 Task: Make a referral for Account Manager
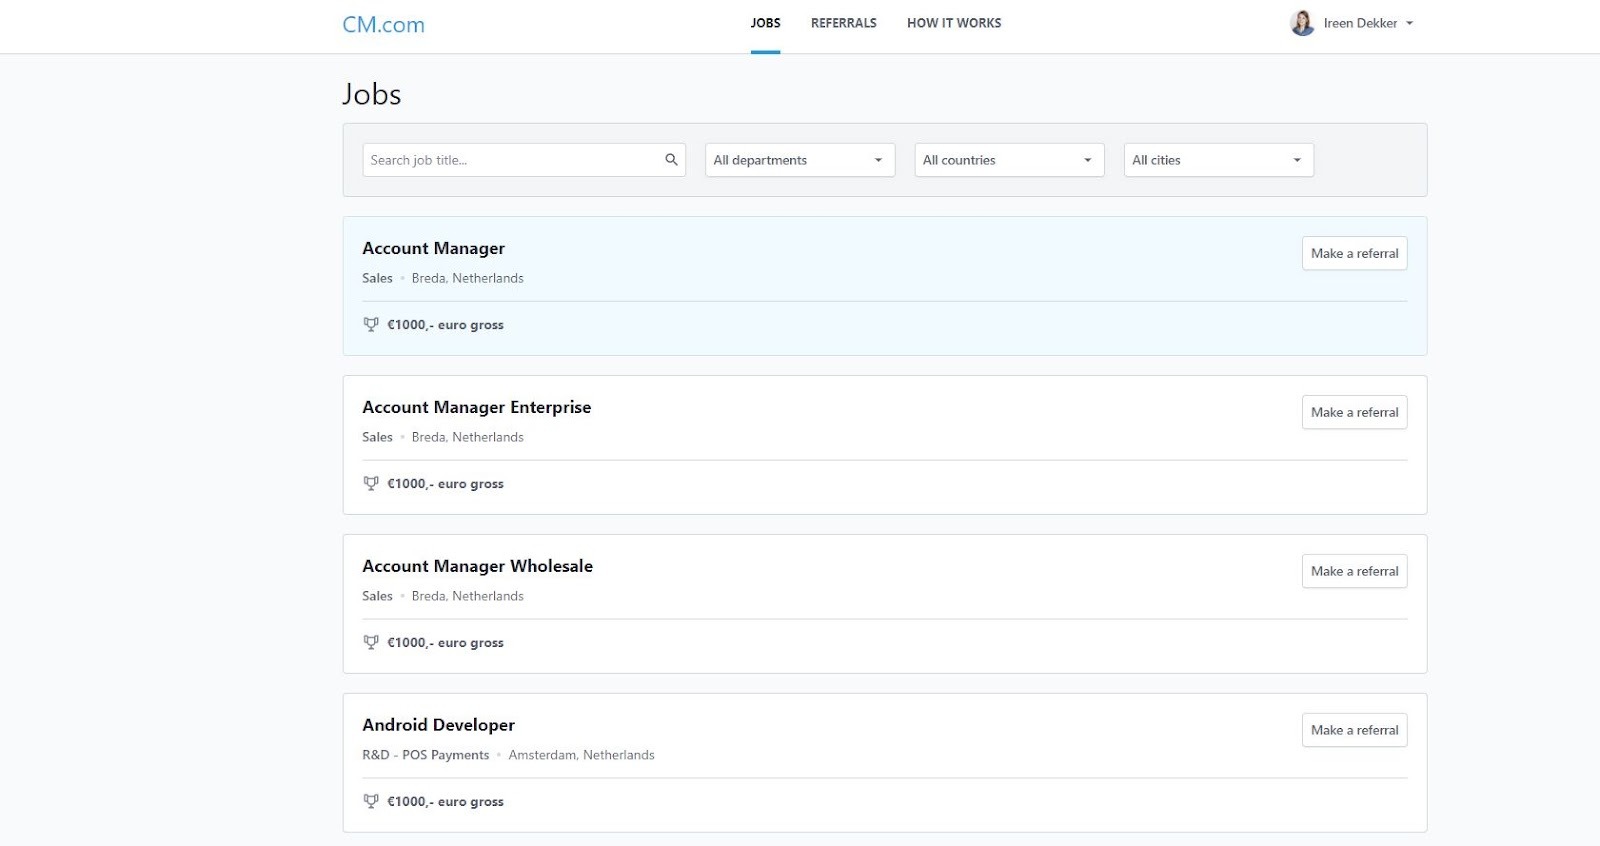tap(1354, 253)
